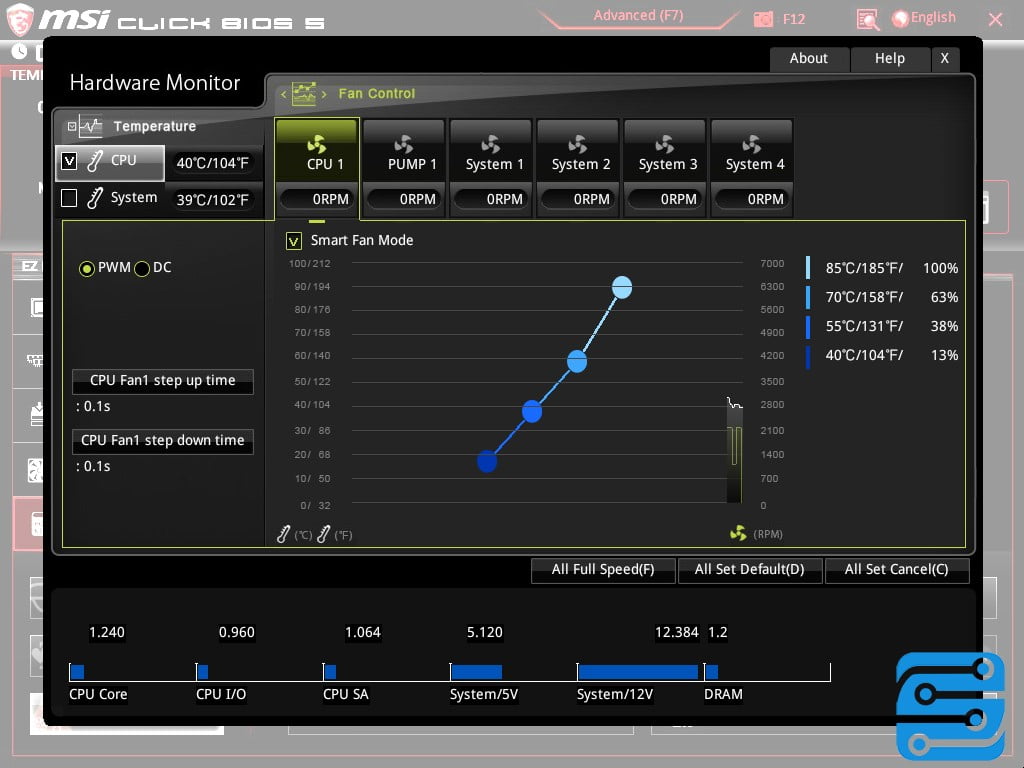Select the DC radio button
The image size is (1024, 768).
[x=142, y=268]
